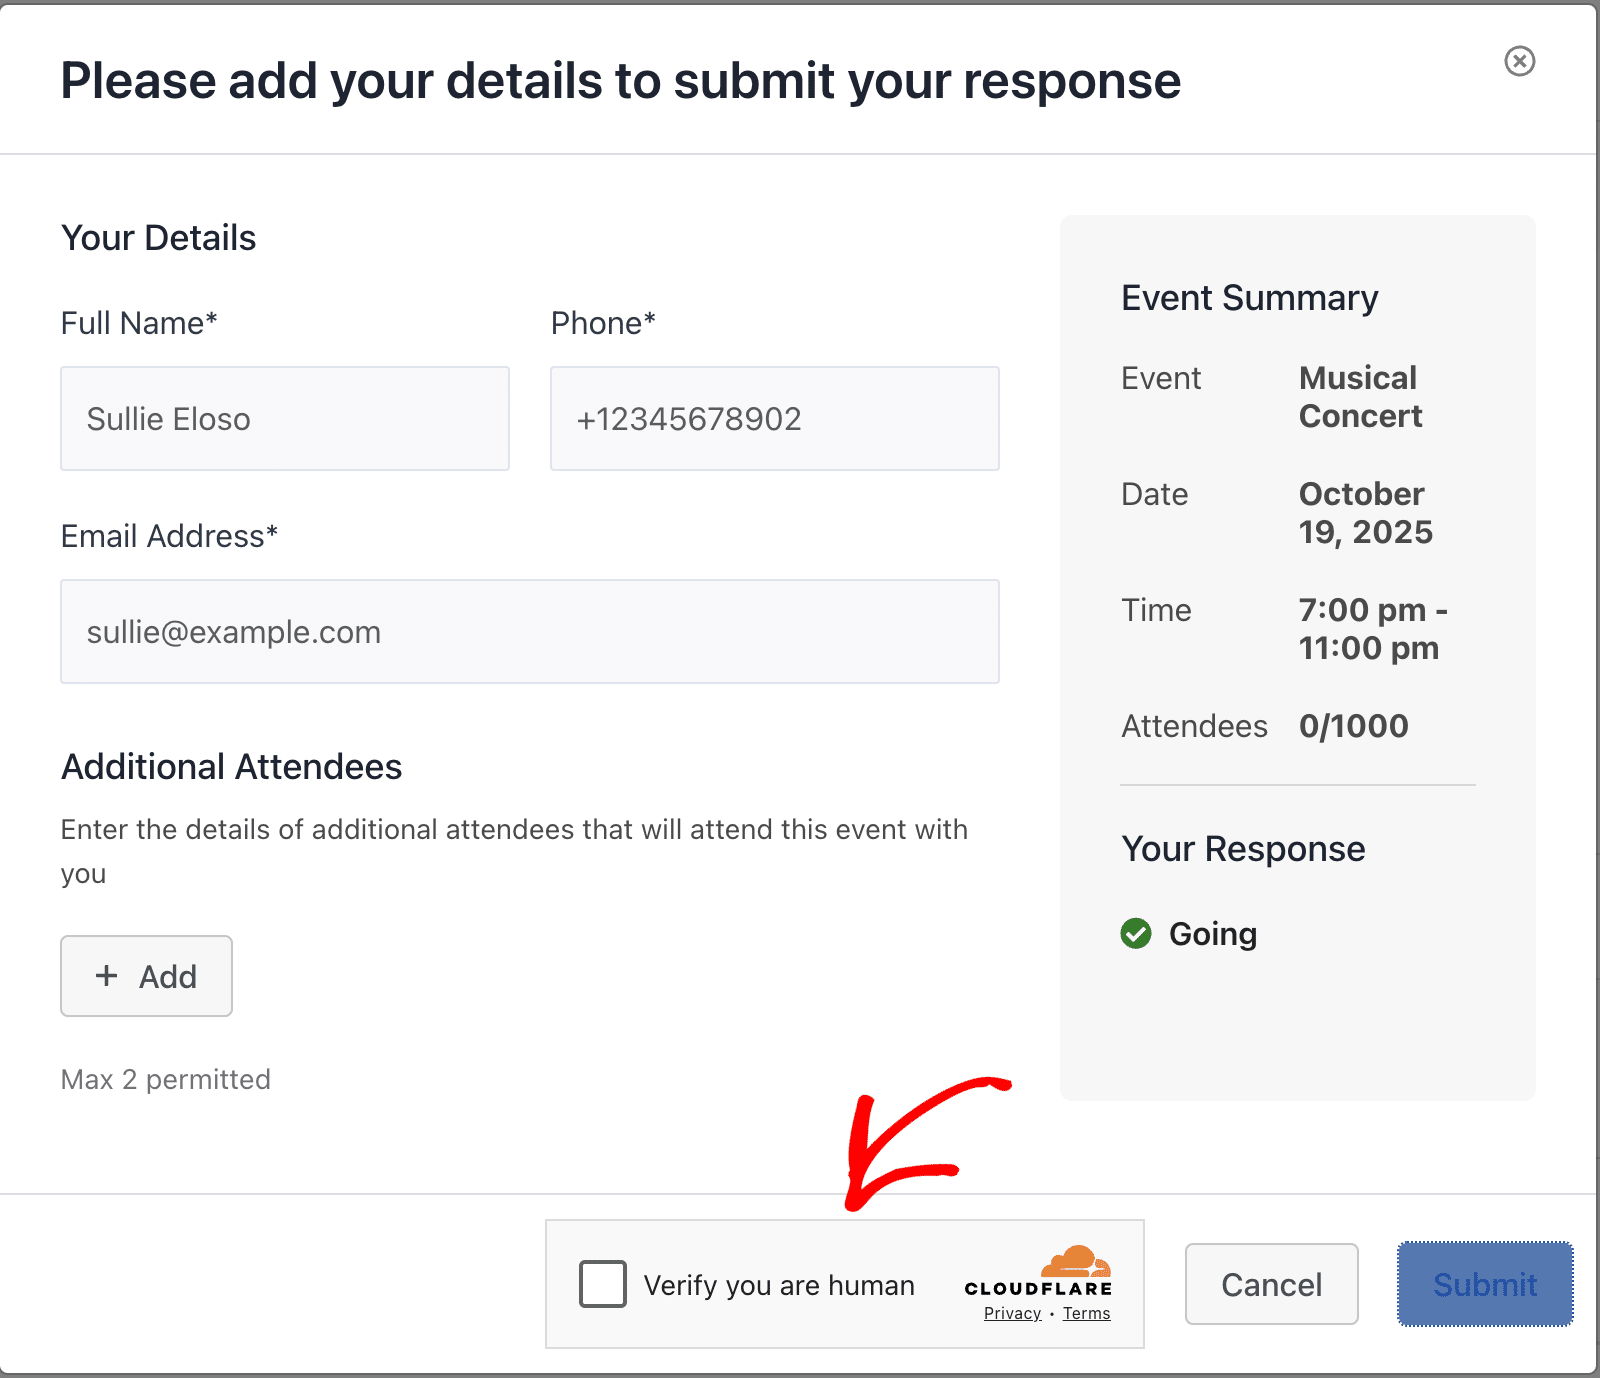Click the green Going checkmark icon
1600x1378 pixels.
[x=1136, y=933]
